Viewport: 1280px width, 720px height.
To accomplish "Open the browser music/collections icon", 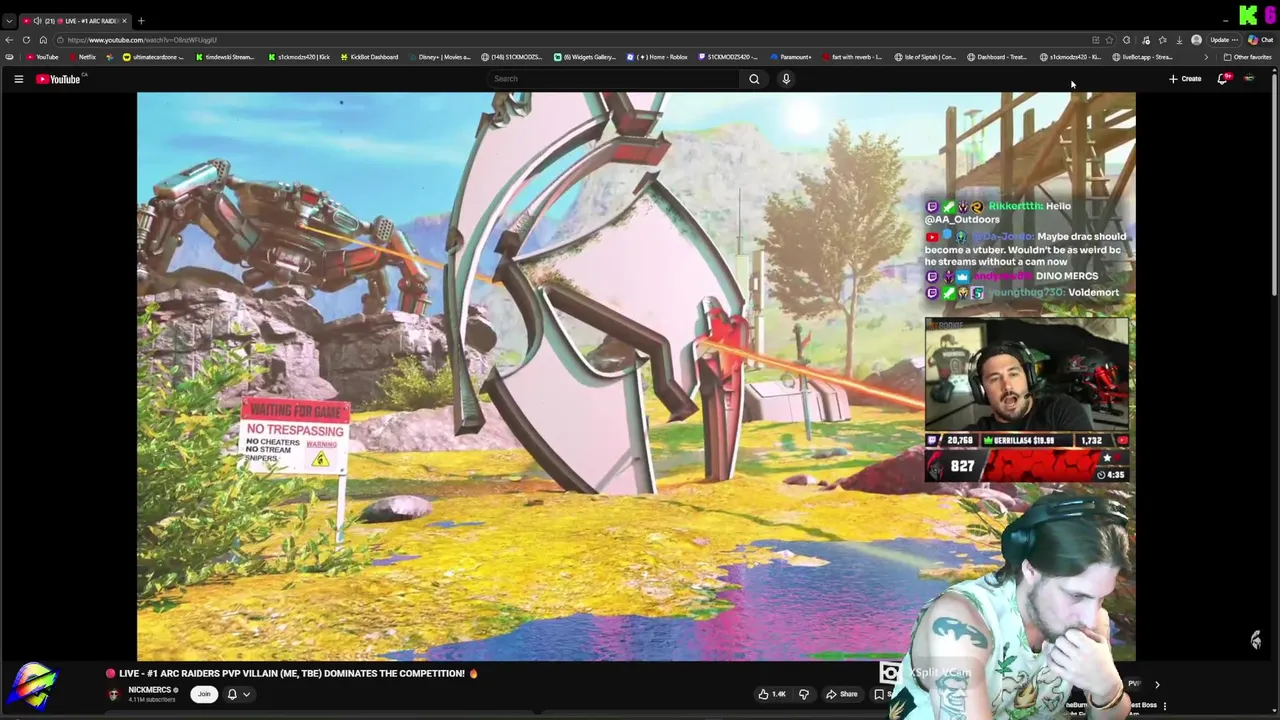I will (x=1145, y=40).
